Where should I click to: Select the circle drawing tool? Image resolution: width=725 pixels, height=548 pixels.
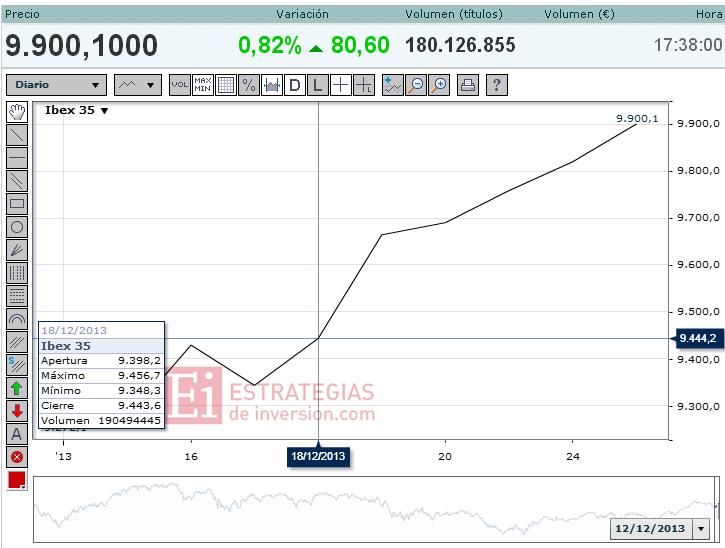(17, 227)
